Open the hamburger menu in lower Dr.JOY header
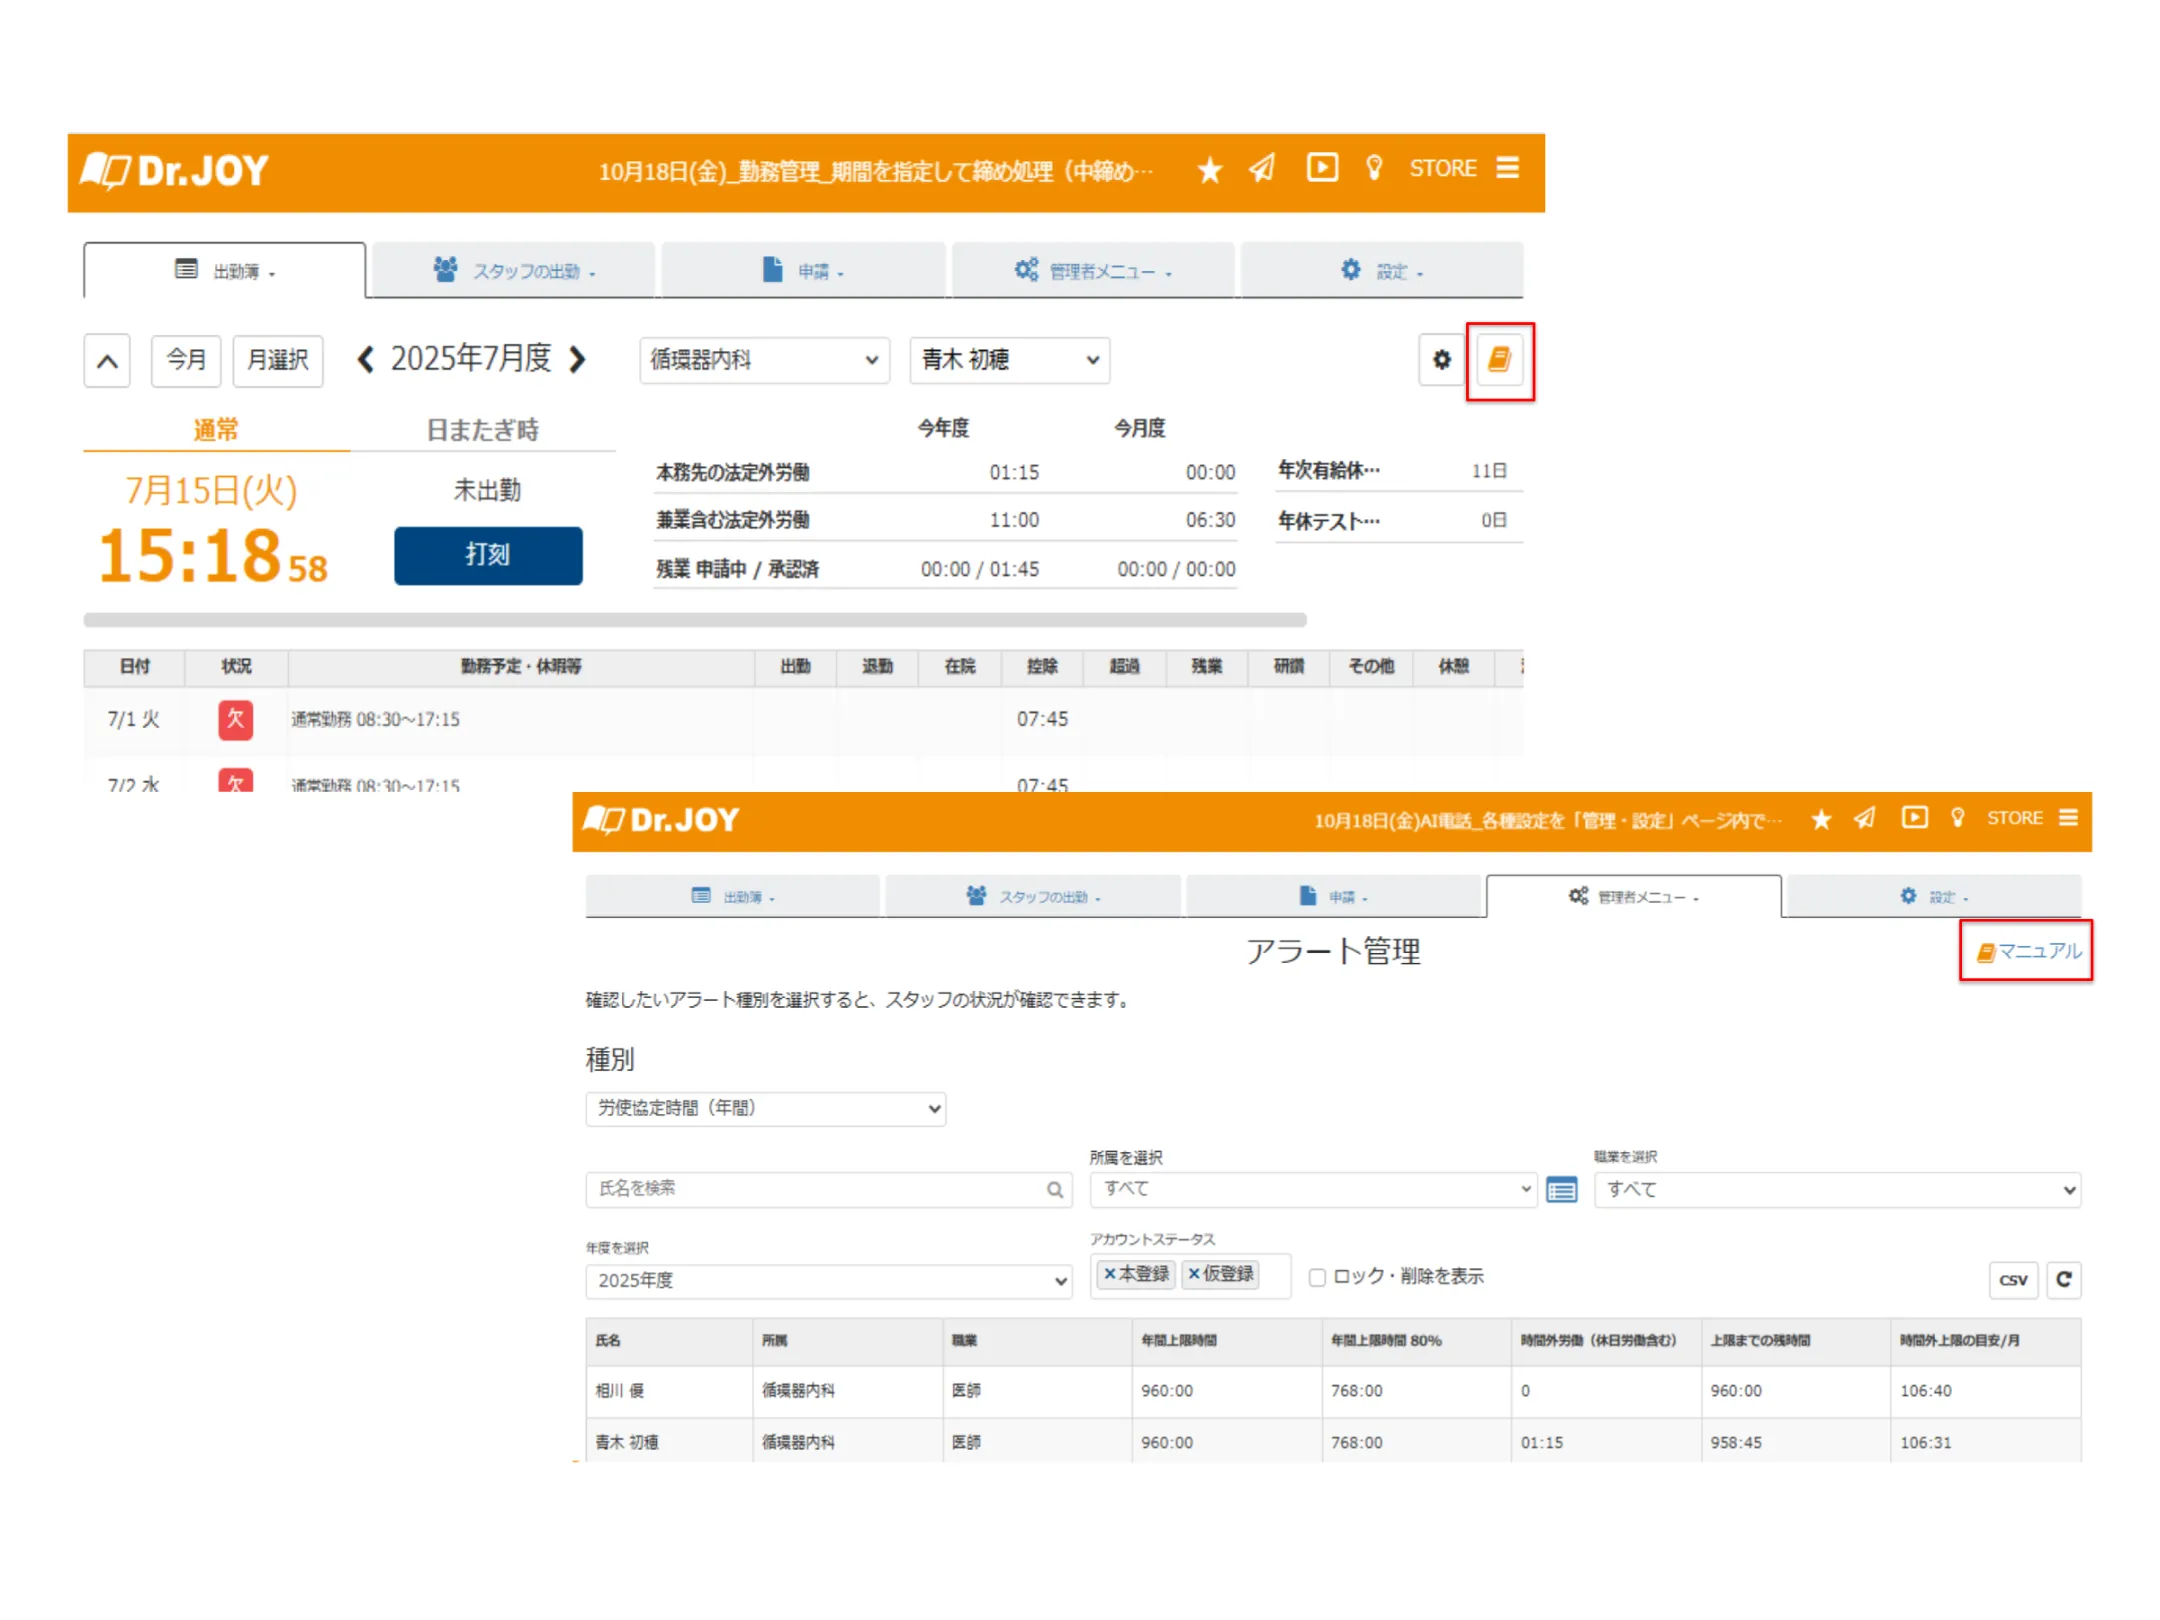Image resolution: width=2160 pixels, height=1620 pixels. pyautogui.click(x=2069, y=818)
